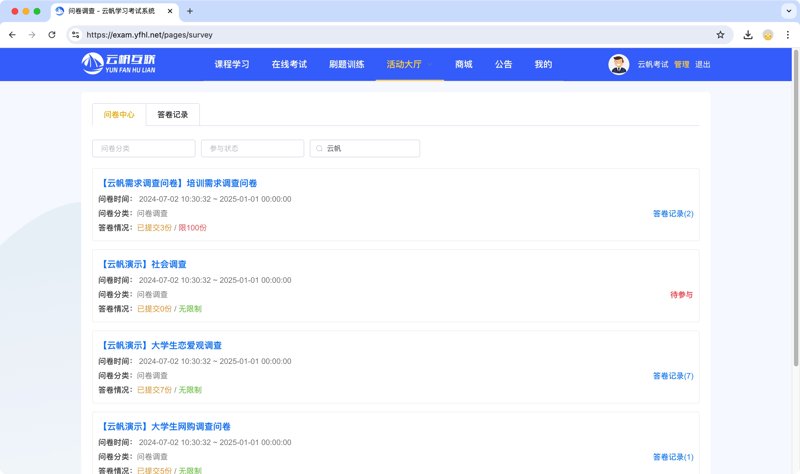Screen dimensions: 800x474
Task: Switch to 问卷中心 tab
Action: coord(119,114)
